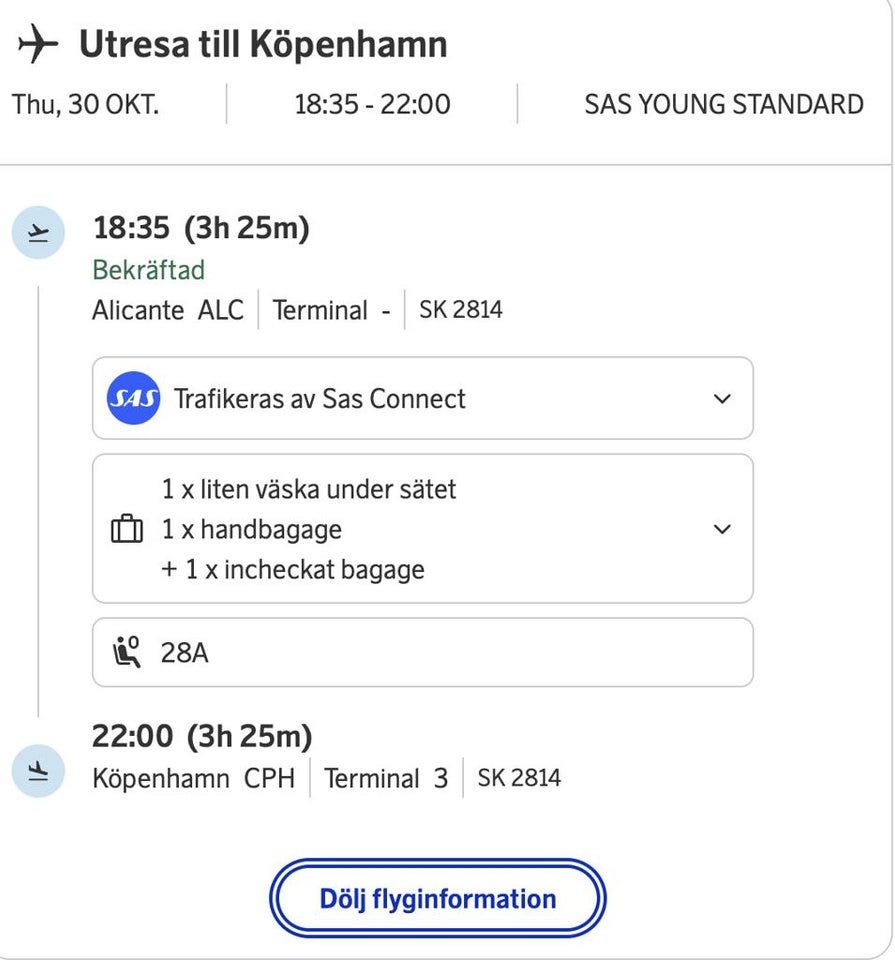Click the SAS airline logo
The width and height of the screenshot is (895, 960).
(x=133, y=398)
